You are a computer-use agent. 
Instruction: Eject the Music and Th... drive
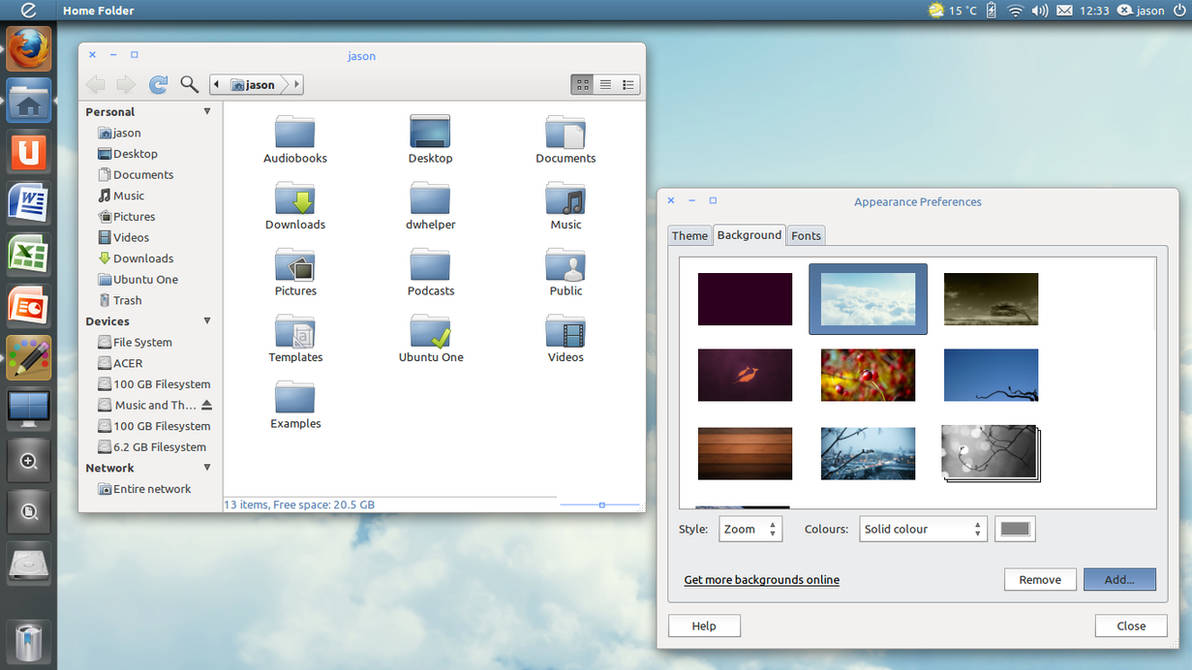(207, 405)
